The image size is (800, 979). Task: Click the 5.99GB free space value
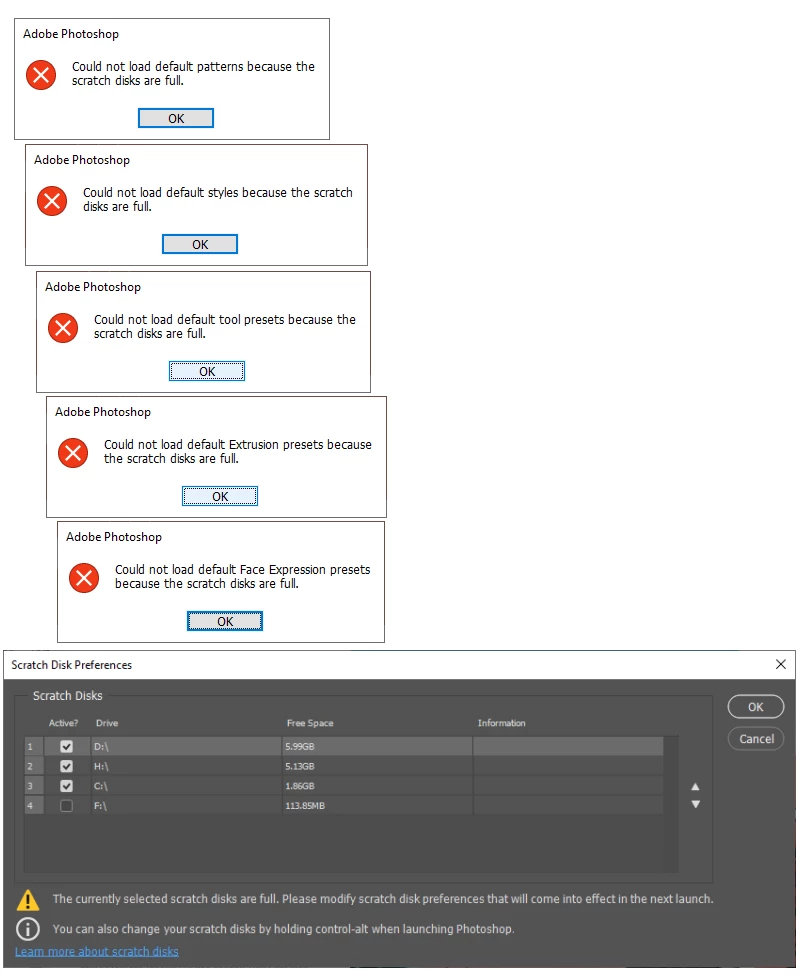point(300,747)
